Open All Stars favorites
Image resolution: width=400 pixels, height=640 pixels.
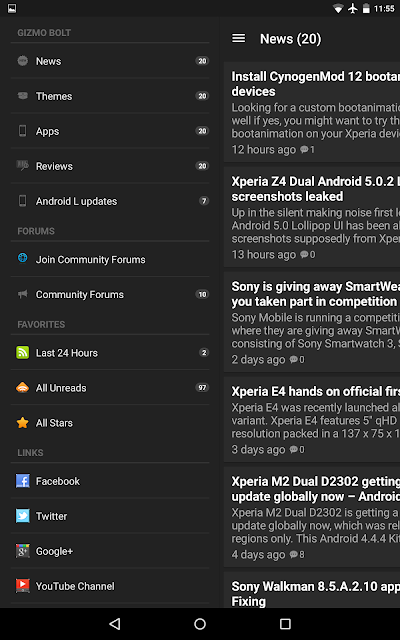click(110, 423)
